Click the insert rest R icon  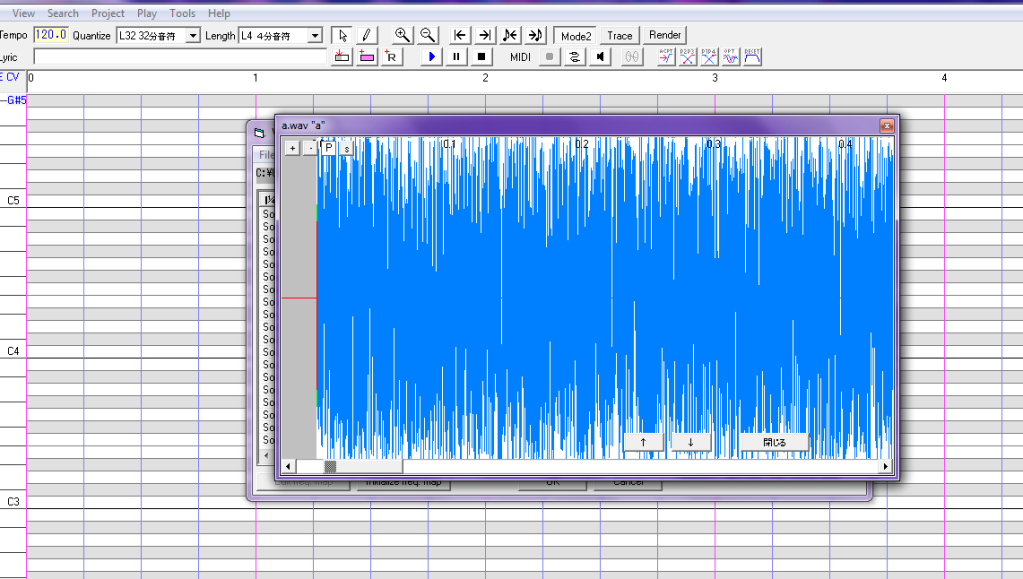pyautogui.click(x=391, y=57)
